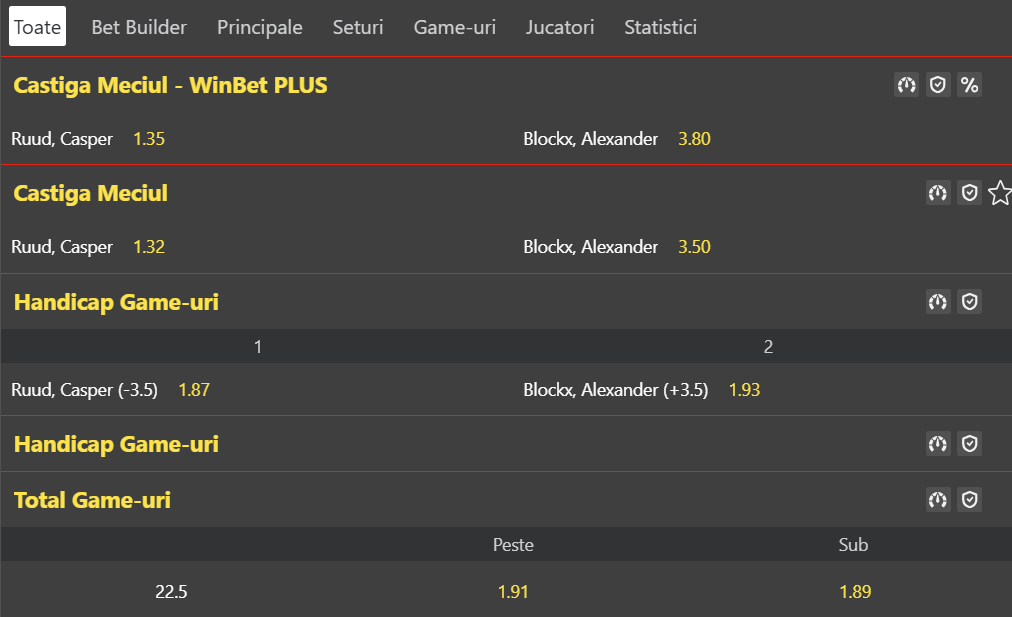
Task: Open the Statistici tab
Action: [x=660, y=27]
